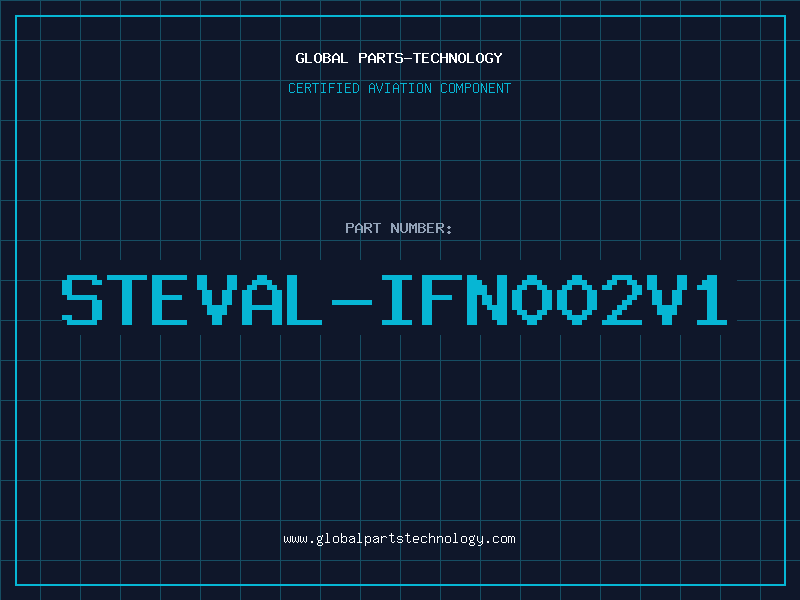The height and width of the screenshot is (600, 800).
Task: Select the part number STEVAL-IFN002V1
Action: [394, 300]
